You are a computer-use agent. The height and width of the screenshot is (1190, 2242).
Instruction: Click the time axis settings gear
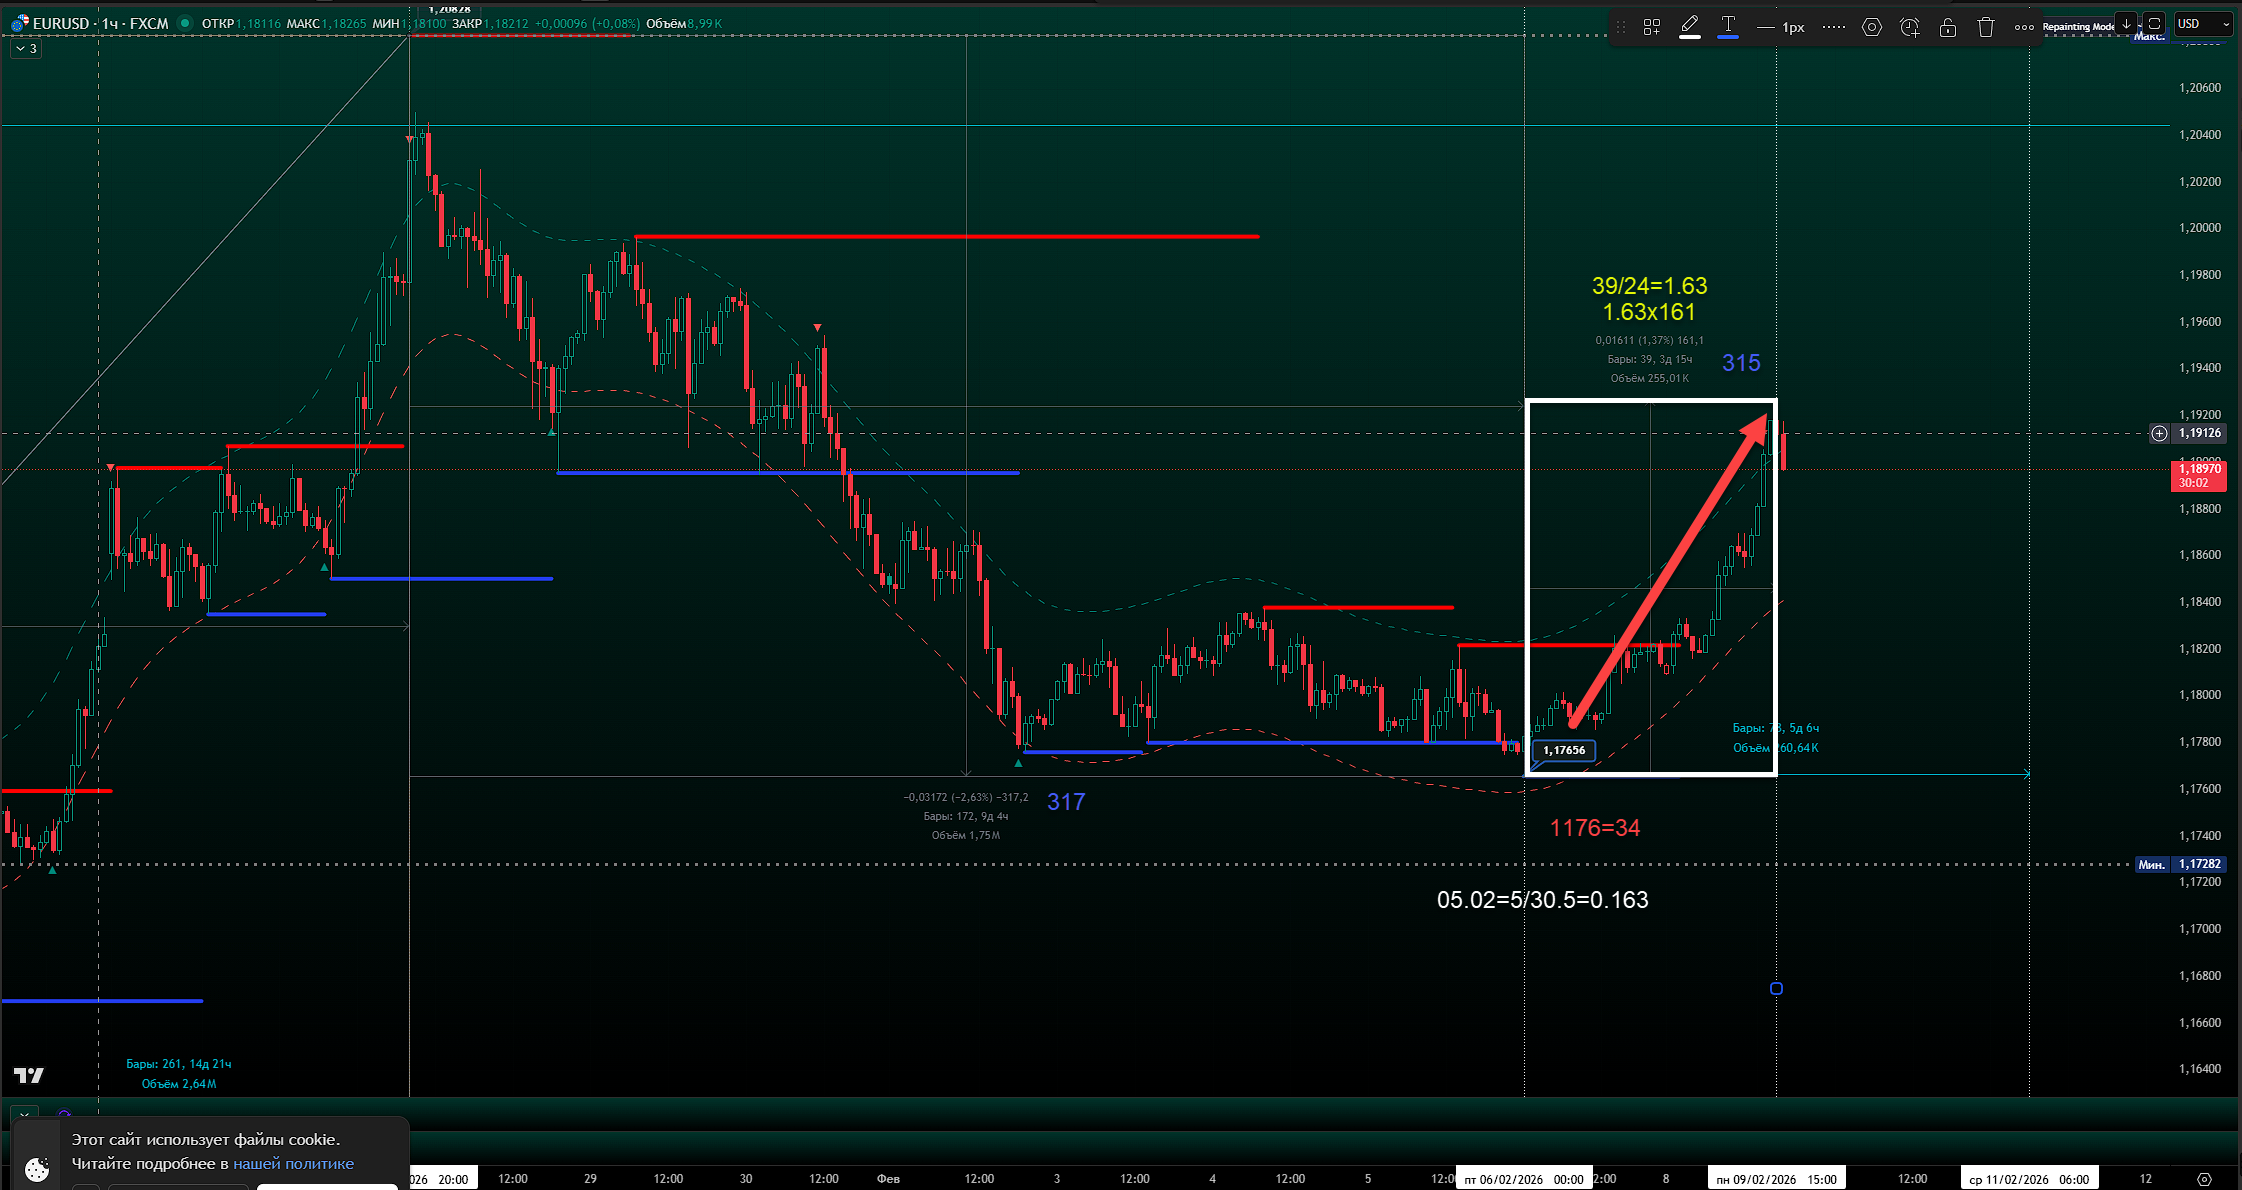tap(2204, 1179)
